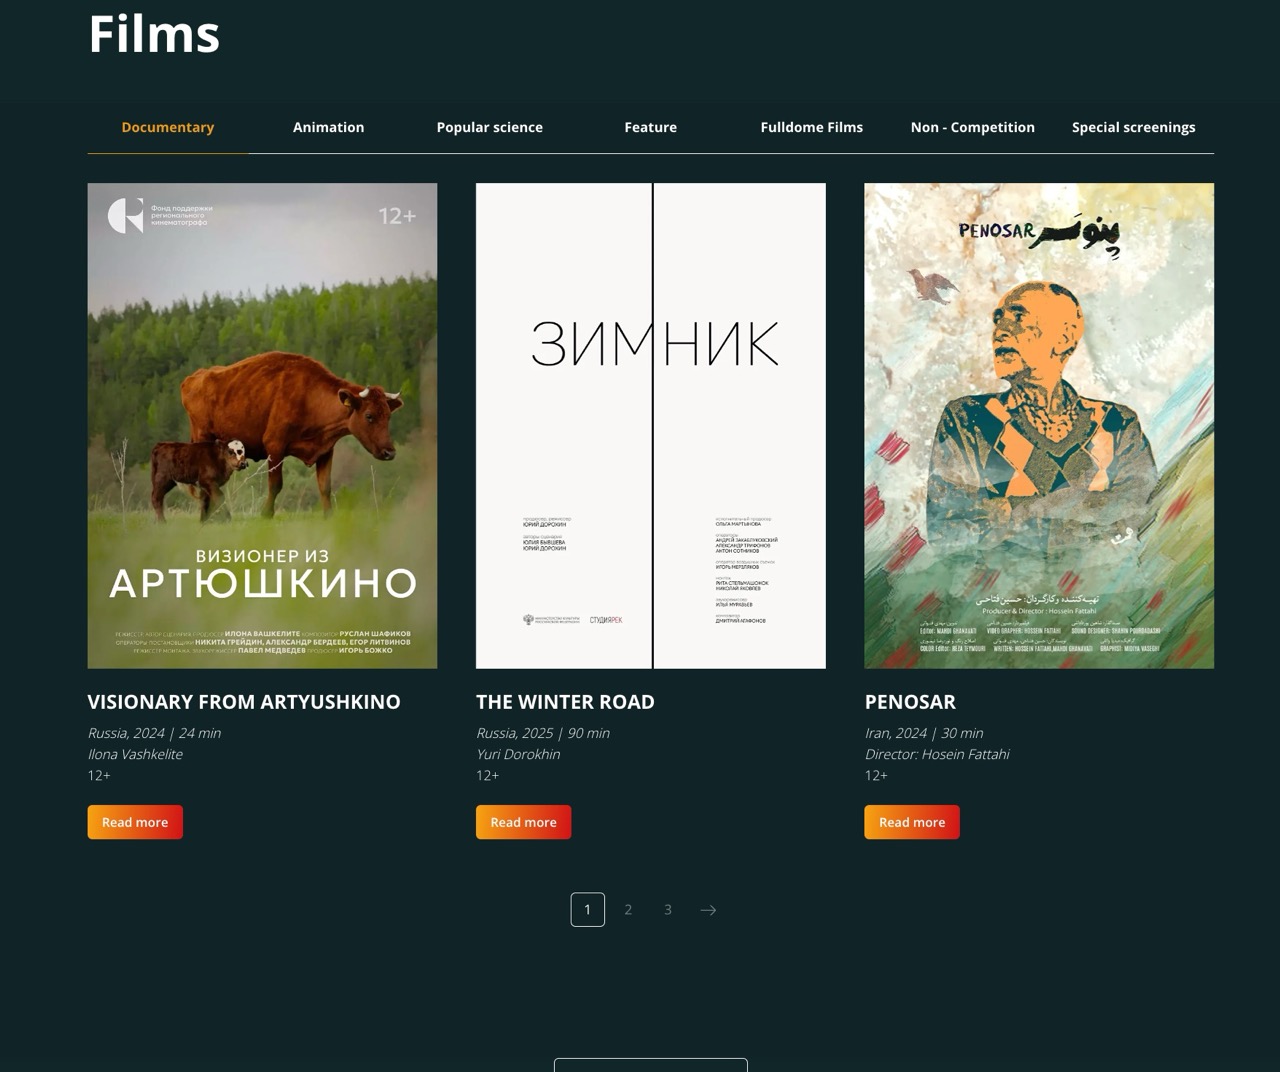This screenshot has width=1280, height=1072.
Task: Open the Penosar film poster
Action: click(x=1039, y=426)
